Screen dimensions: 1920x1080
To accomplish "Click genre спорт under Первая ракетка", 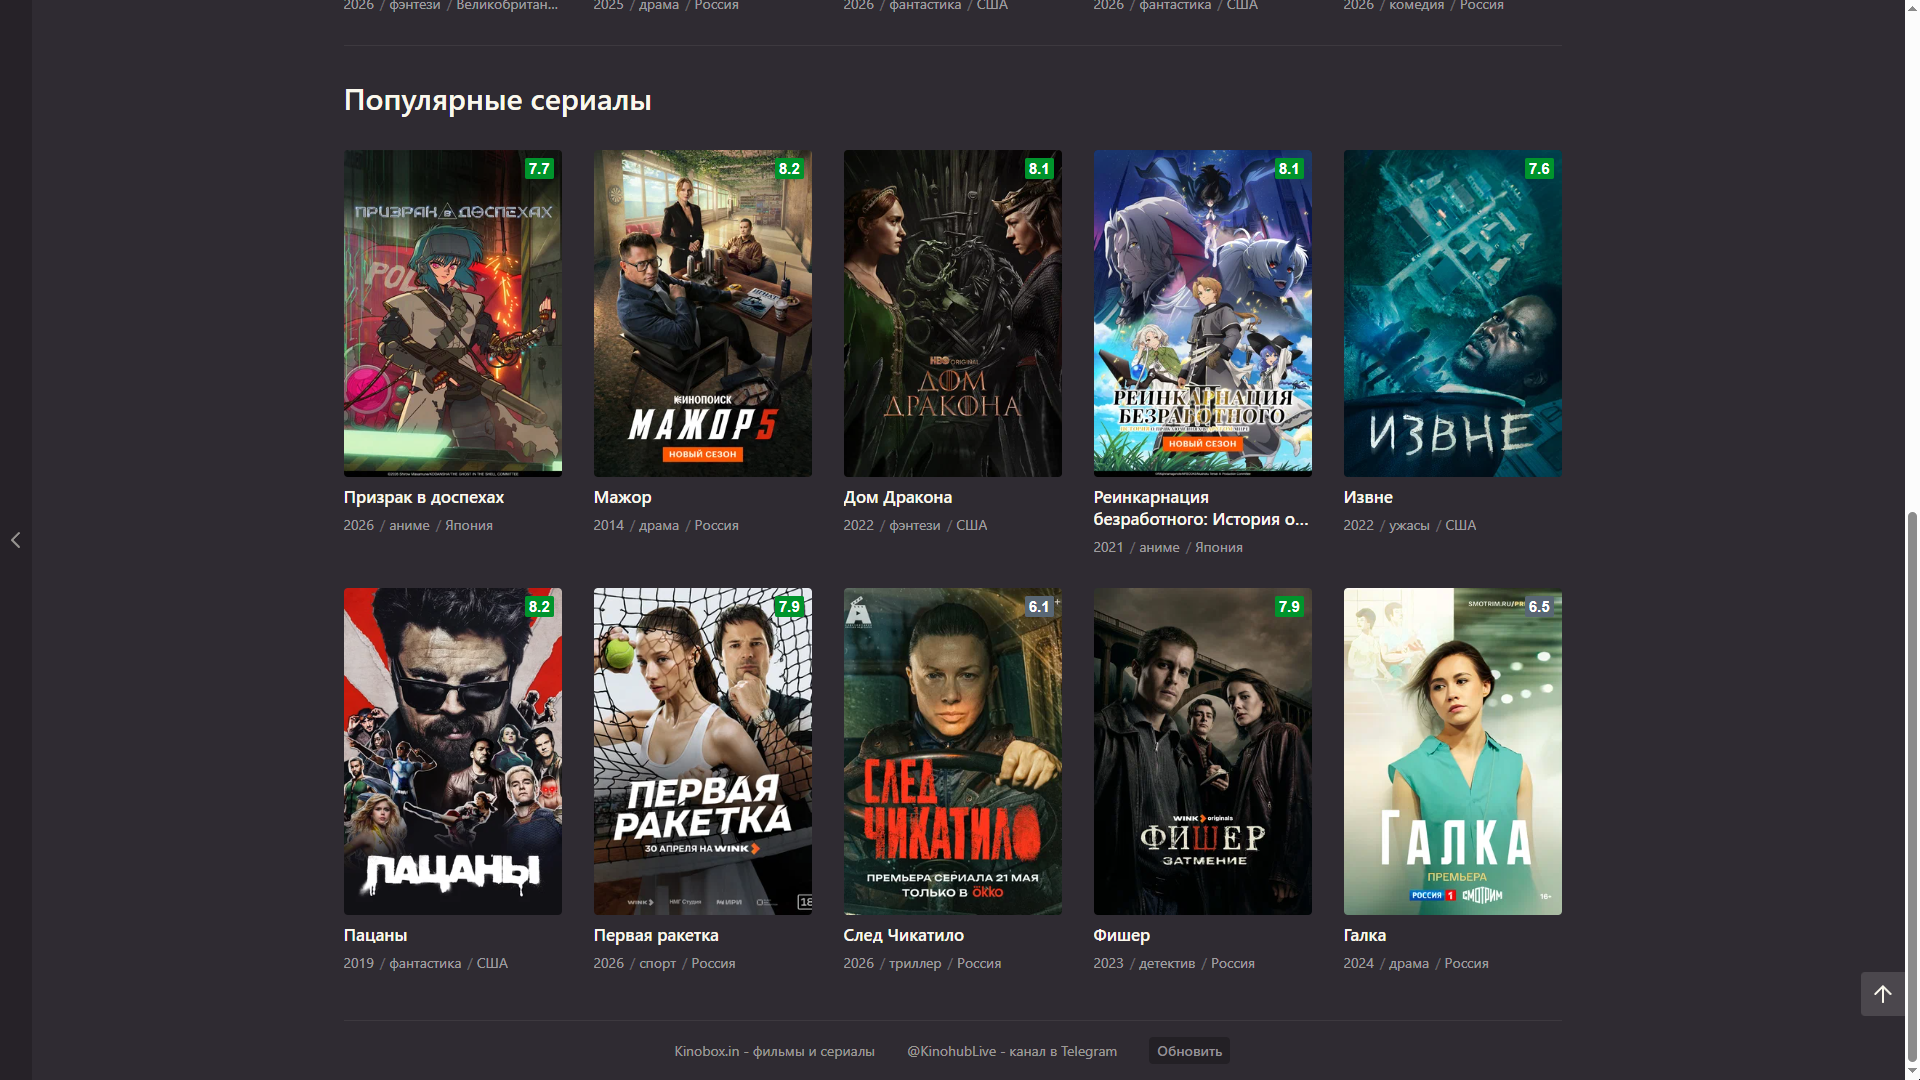I will point(657,963).
